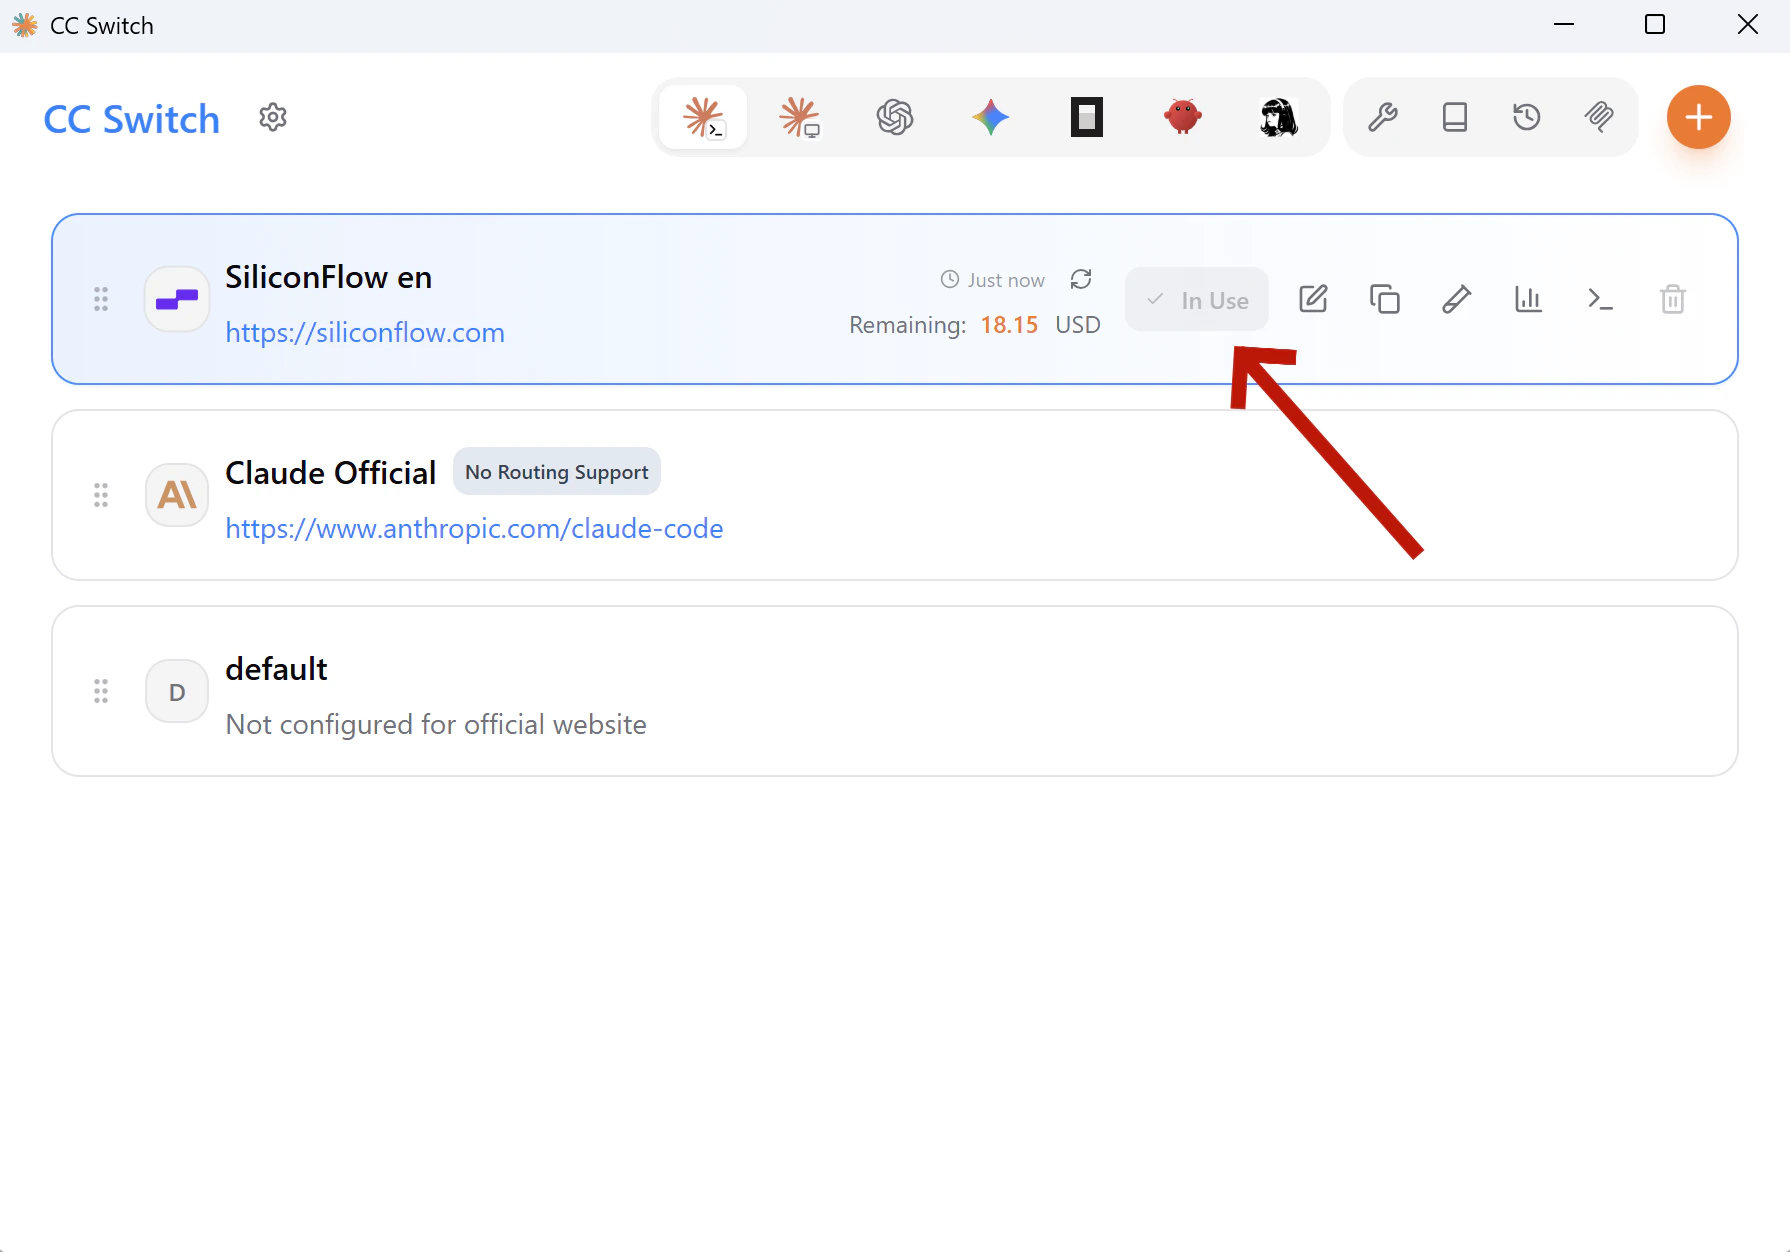The image size is (1790, 1252).
Task: Open the history clock icon
Action: pyautogui.click(x=1527, y=118)
